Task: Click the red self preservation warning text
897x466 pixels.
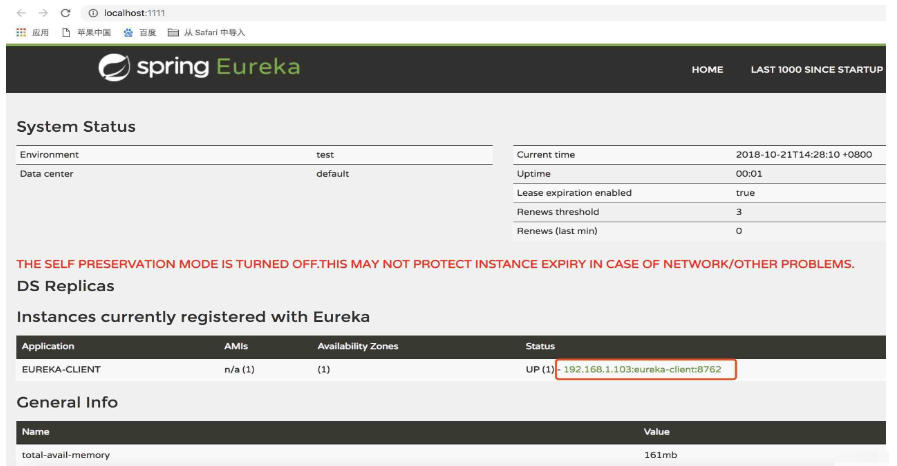Action: (435, 264)
